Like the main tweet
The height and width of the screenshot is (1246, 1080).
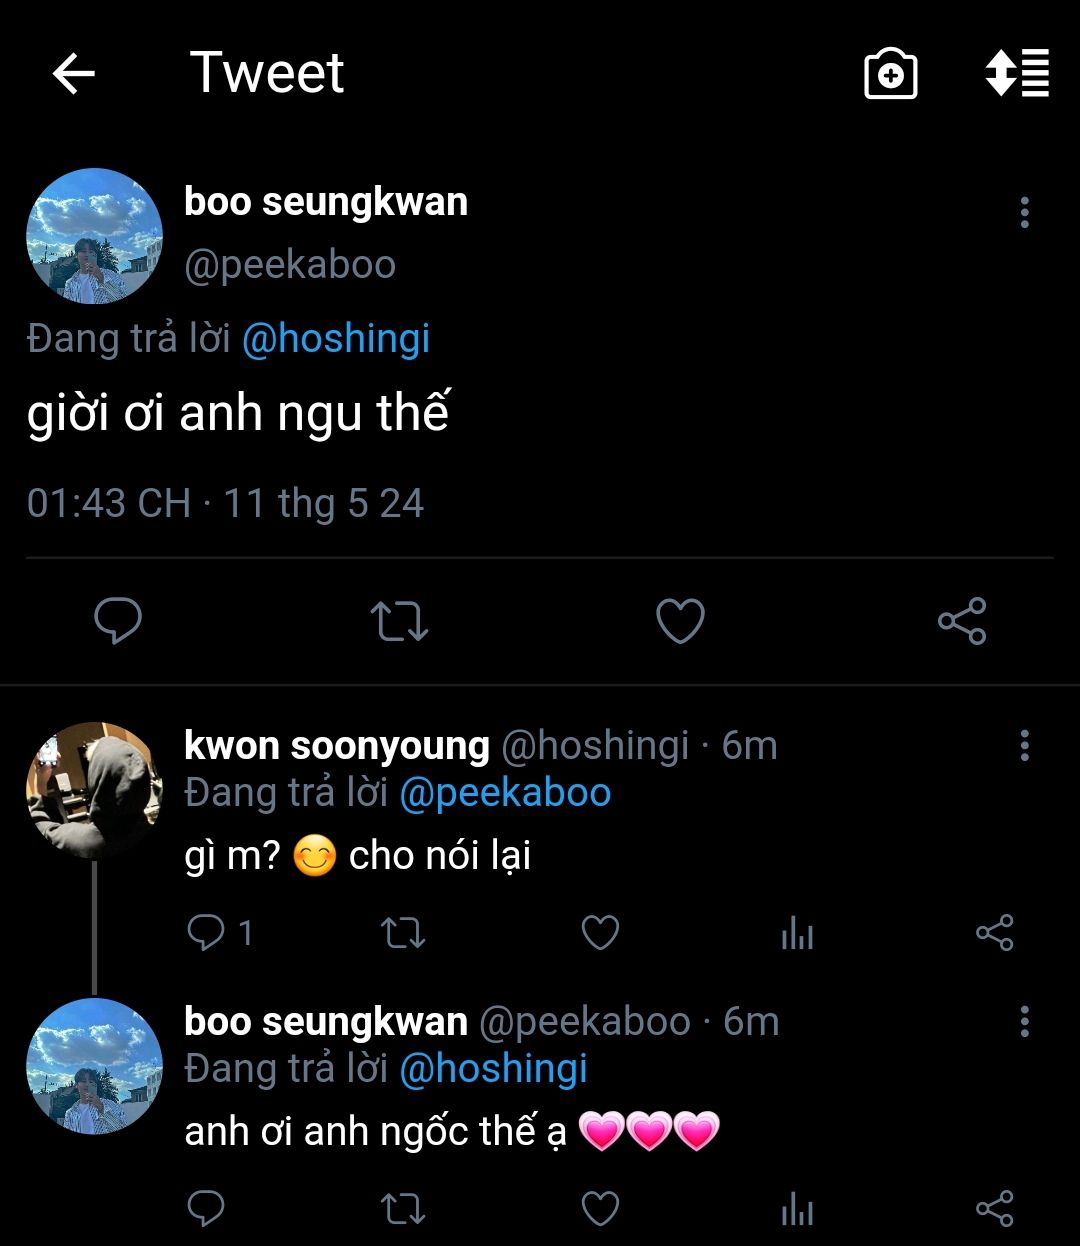680,621
